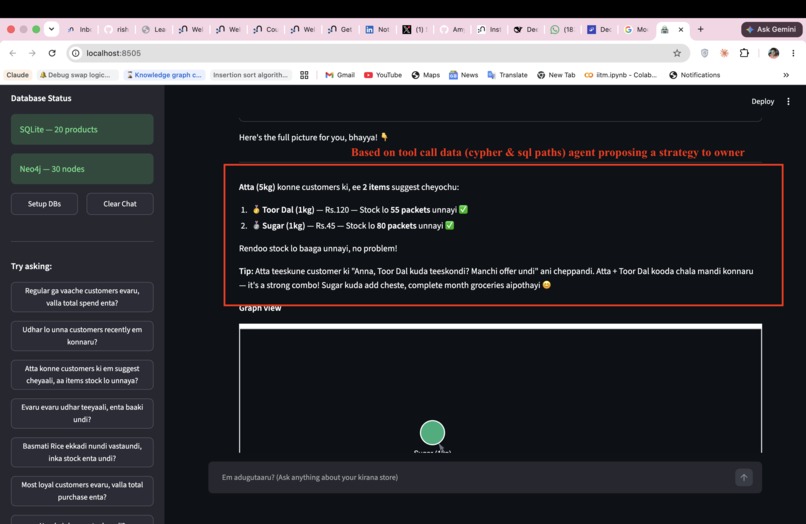Viewport: 806px width, 524px height.
Task: Click the 'Toor Dal (1kg)' list item
Action: 360,210
